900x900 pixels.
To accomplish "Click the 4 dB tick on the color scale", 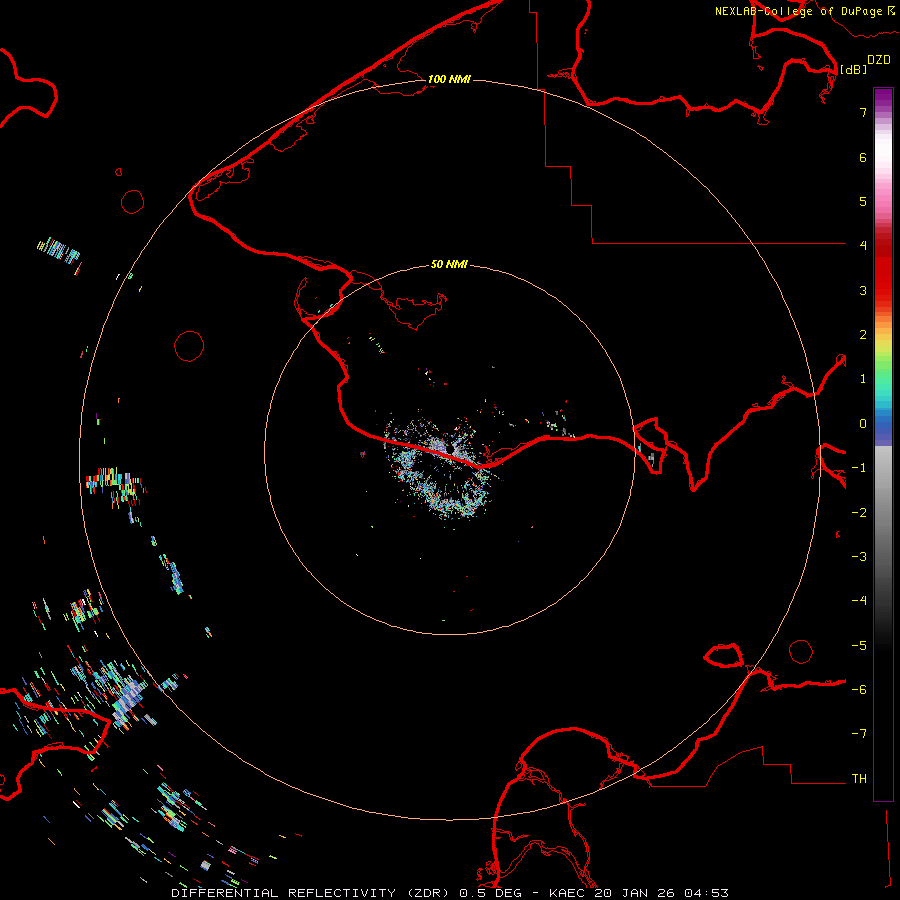I will [x=863, y=246].
